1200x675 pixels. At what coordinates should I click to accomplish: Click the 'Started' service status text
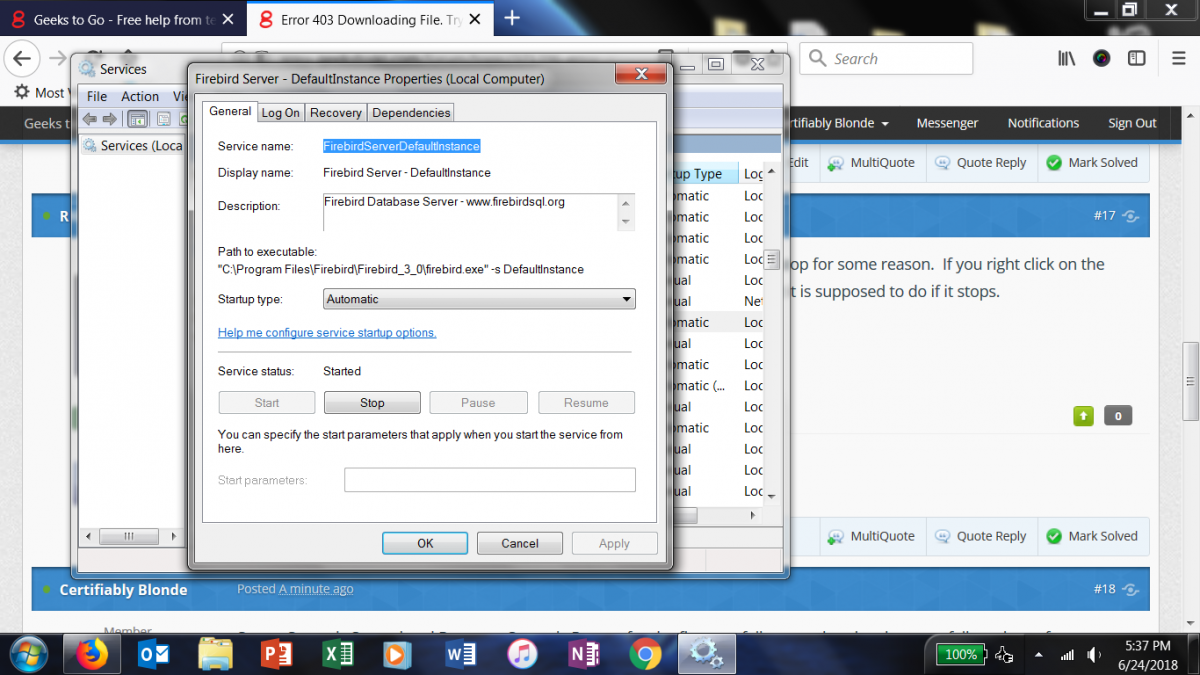(342, 371)
